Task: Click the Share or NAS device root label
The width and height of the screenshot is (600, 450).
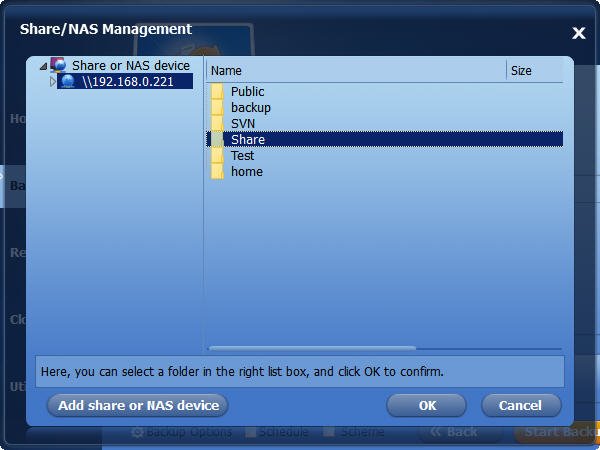Action: pyautogui.click(x=131, y=65)
